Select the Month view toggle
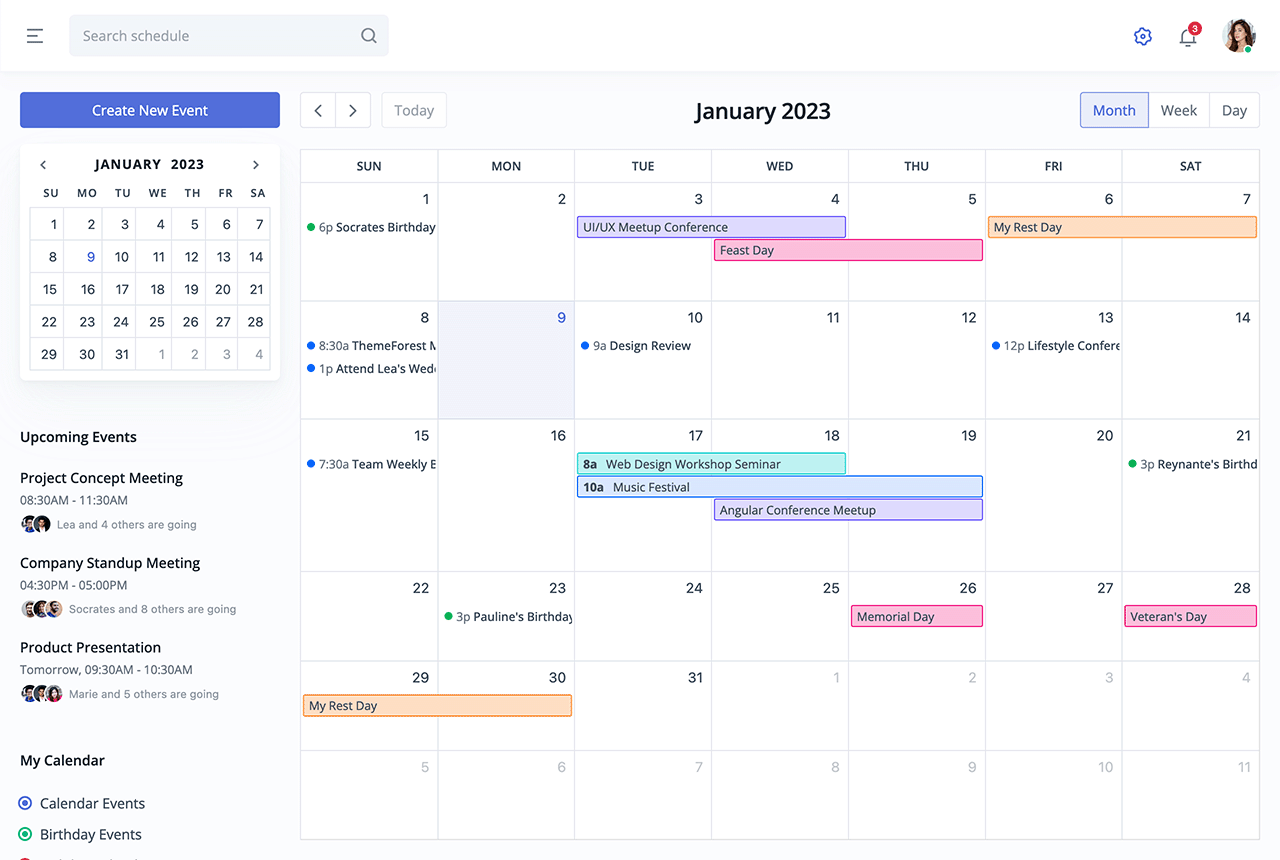Viewport: 1280px width, 860px height. 1114,110
